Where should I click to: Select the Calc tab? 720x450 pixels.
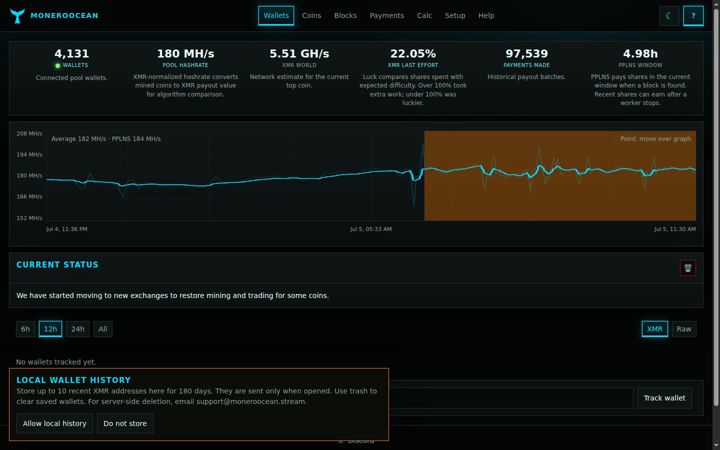(x=424, y=16)
